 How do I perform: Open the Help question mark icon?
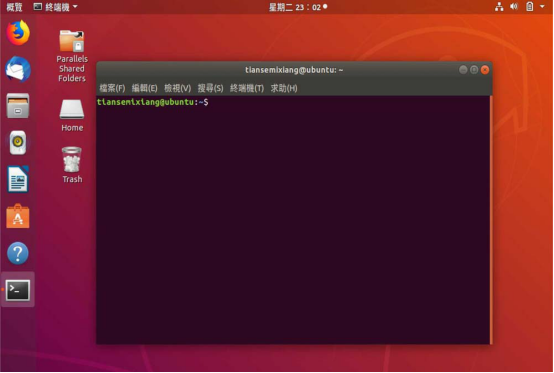[18, 253]
